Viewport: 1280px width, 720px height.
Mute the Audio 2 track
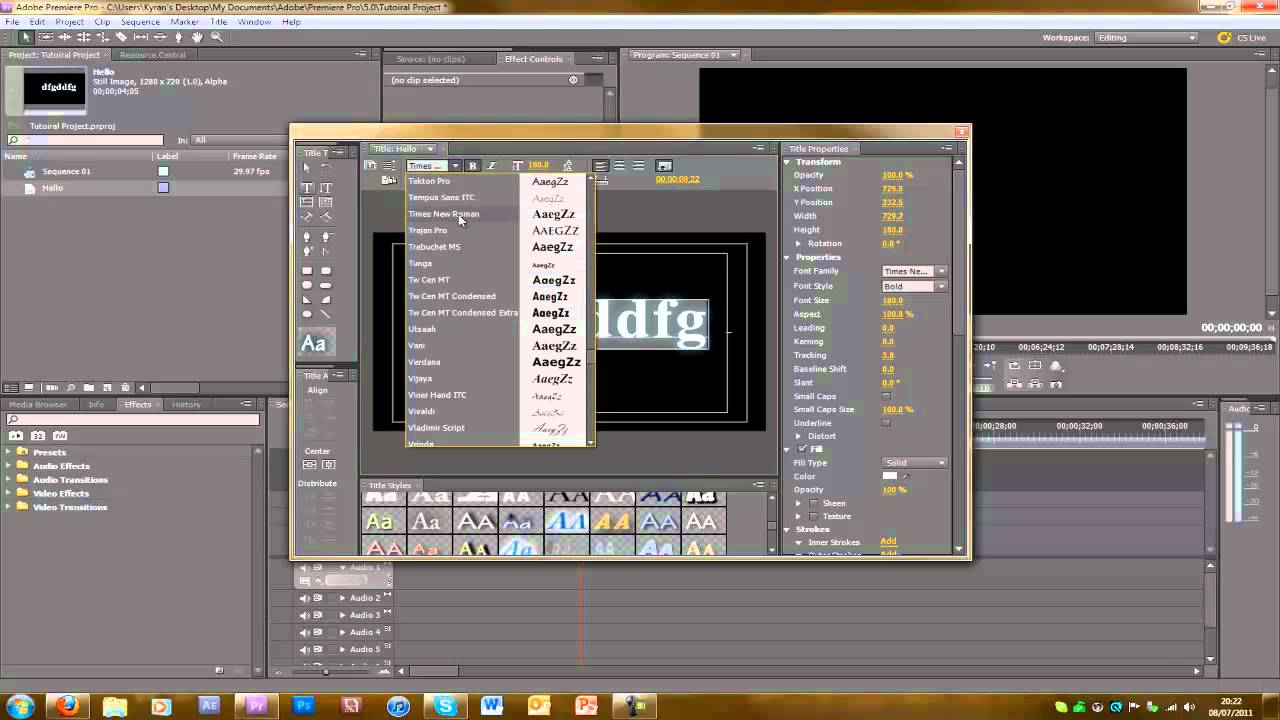(x=305, y=598)
